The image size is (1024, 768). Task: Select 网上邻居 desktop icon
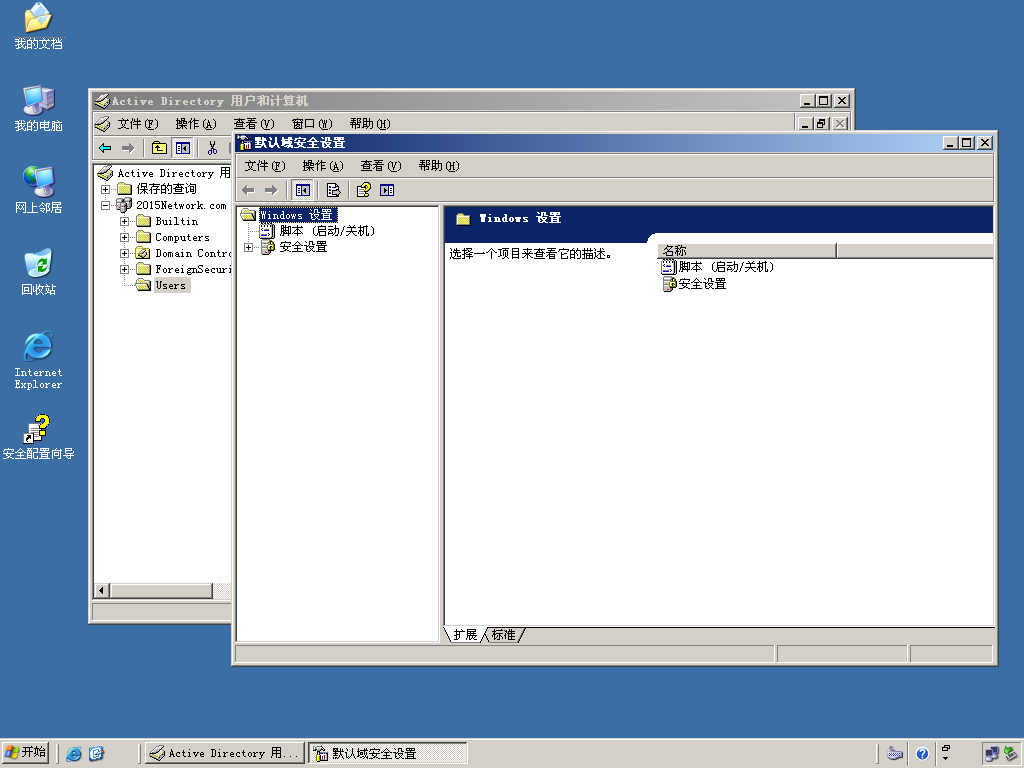tap(38, 190)
